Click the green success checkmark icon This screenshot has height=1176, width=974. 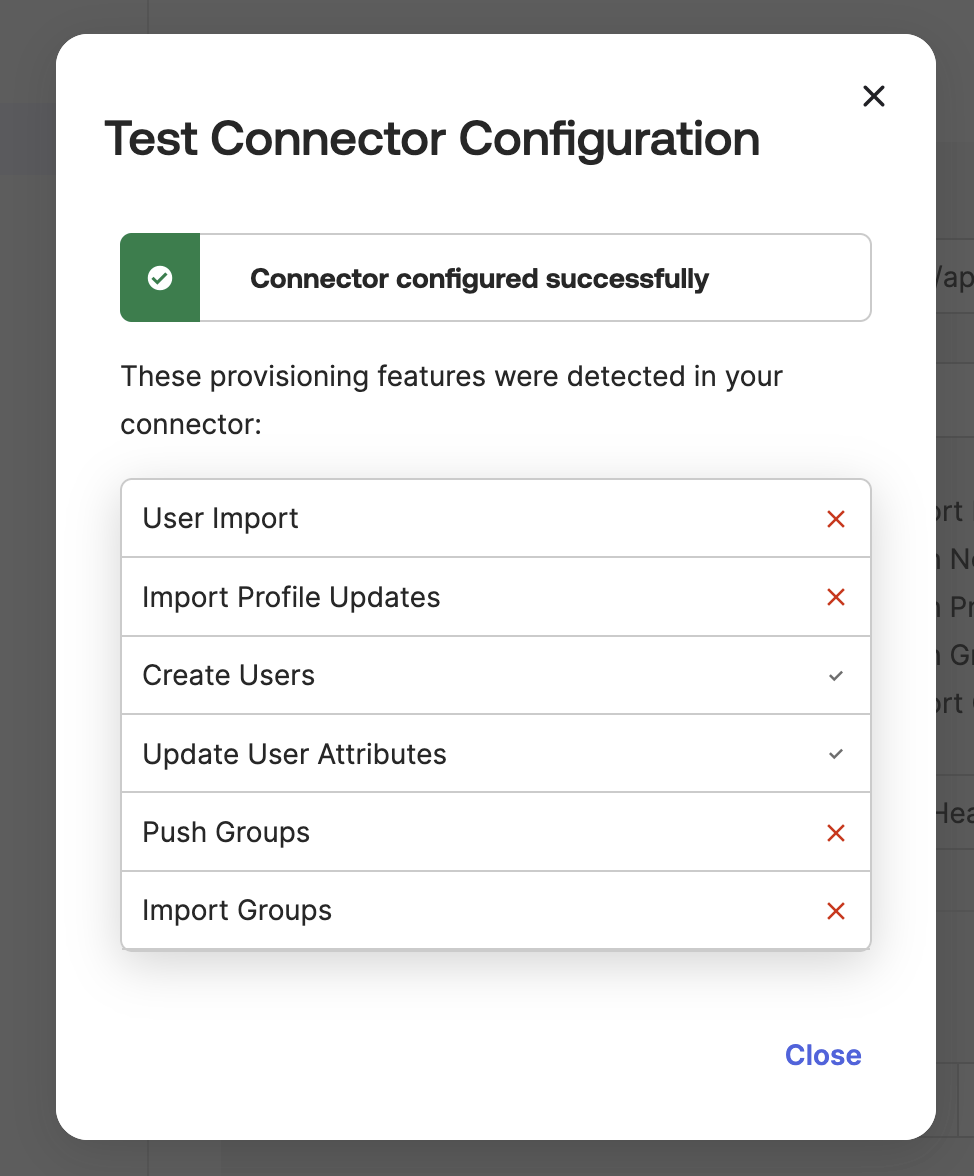click(x=160, y=278)
